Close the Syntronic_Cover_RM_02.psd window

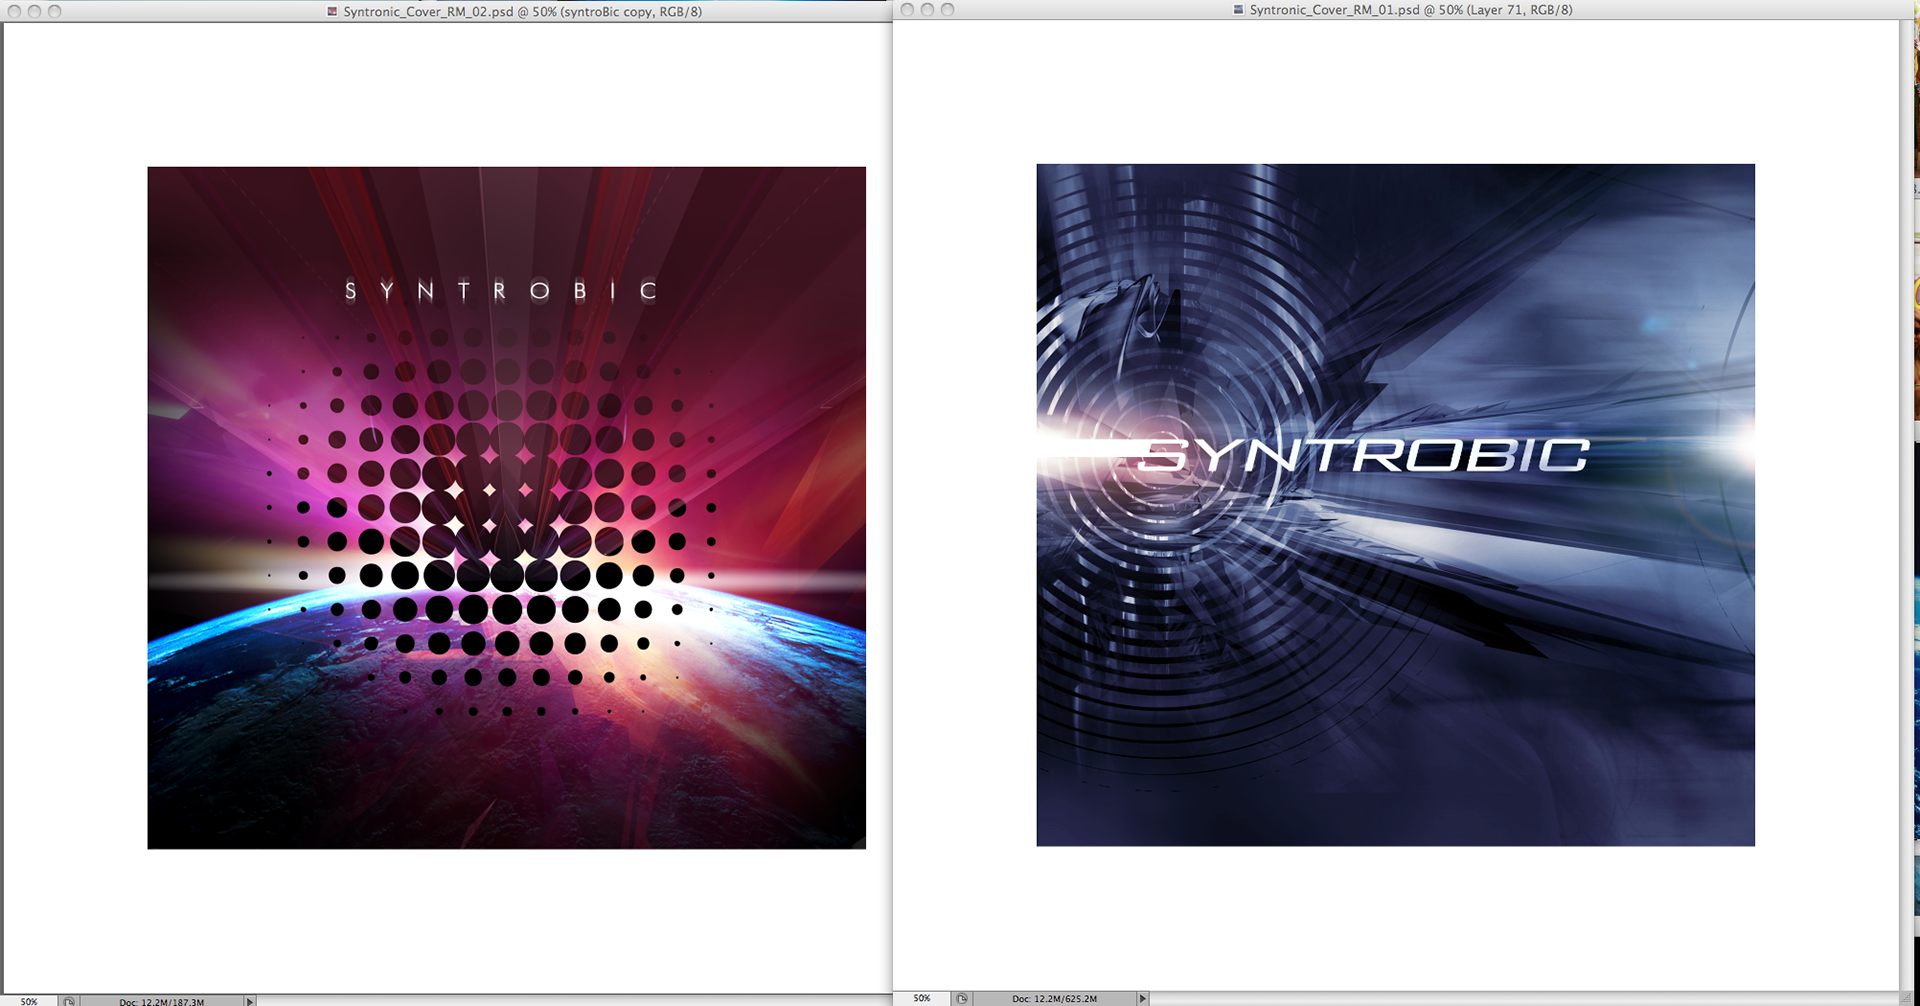pyautogui.click(x=14, y=11)
